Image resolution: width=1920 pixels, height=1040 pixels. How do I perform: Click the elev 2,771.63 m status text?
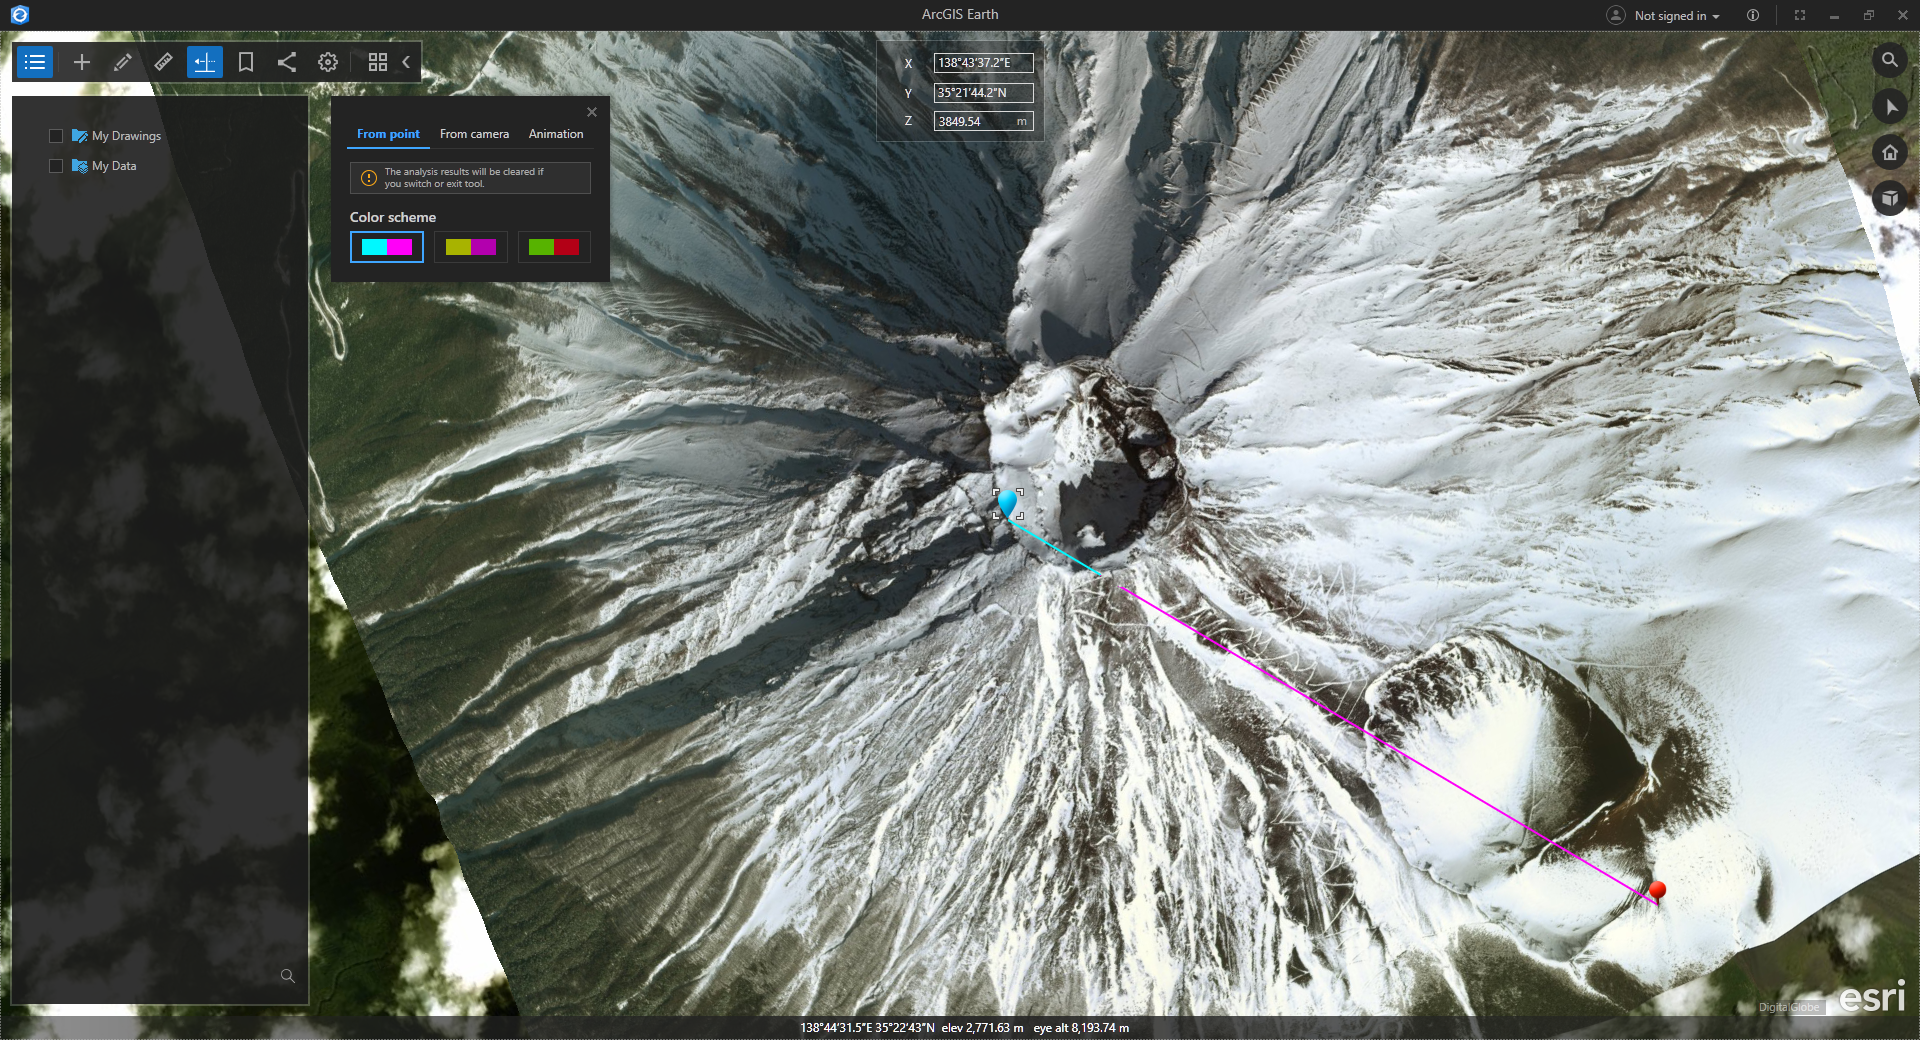tap(982, 1028)
